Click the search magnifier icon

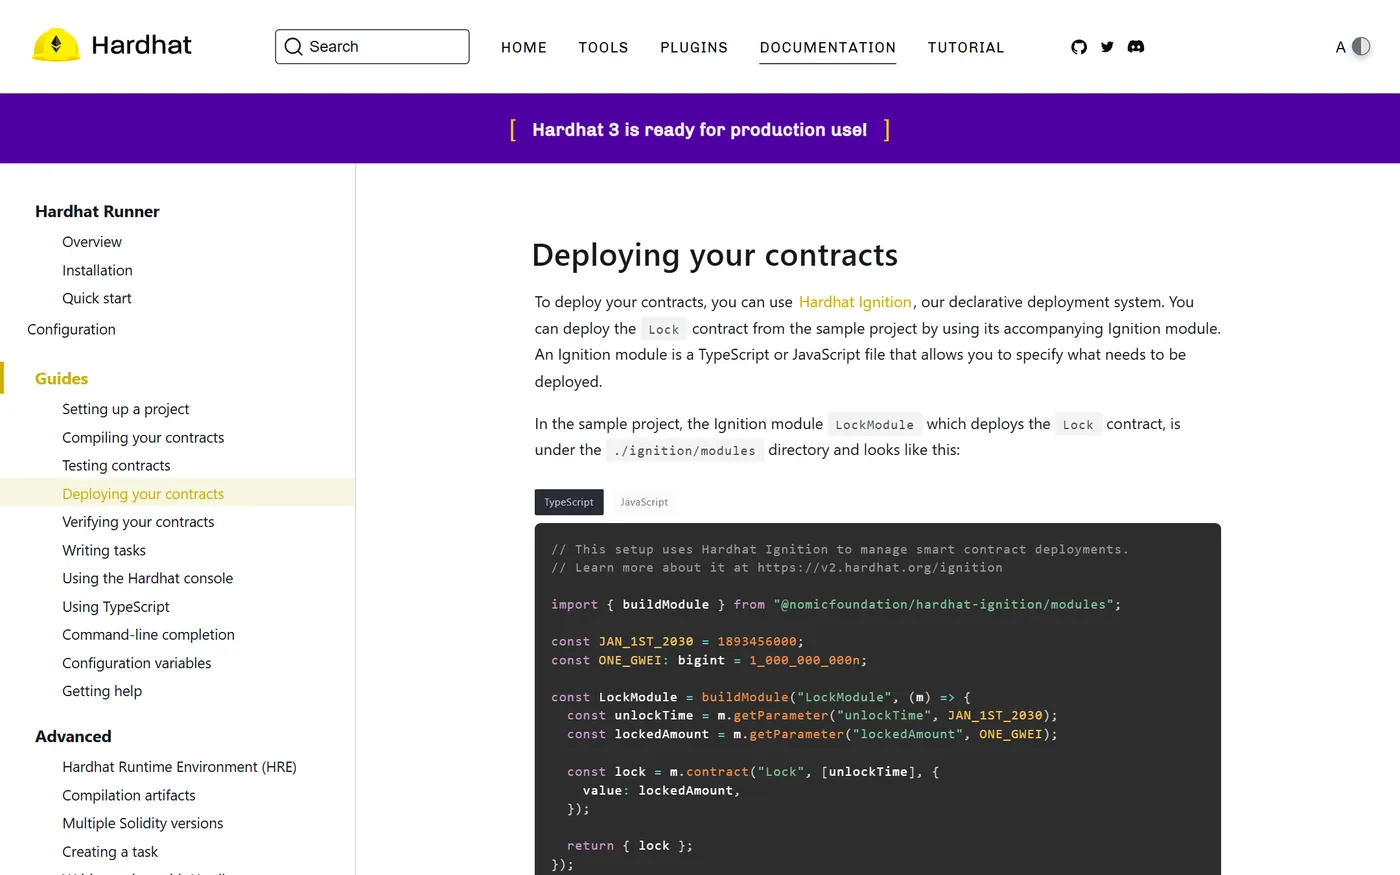pos(293,47)
